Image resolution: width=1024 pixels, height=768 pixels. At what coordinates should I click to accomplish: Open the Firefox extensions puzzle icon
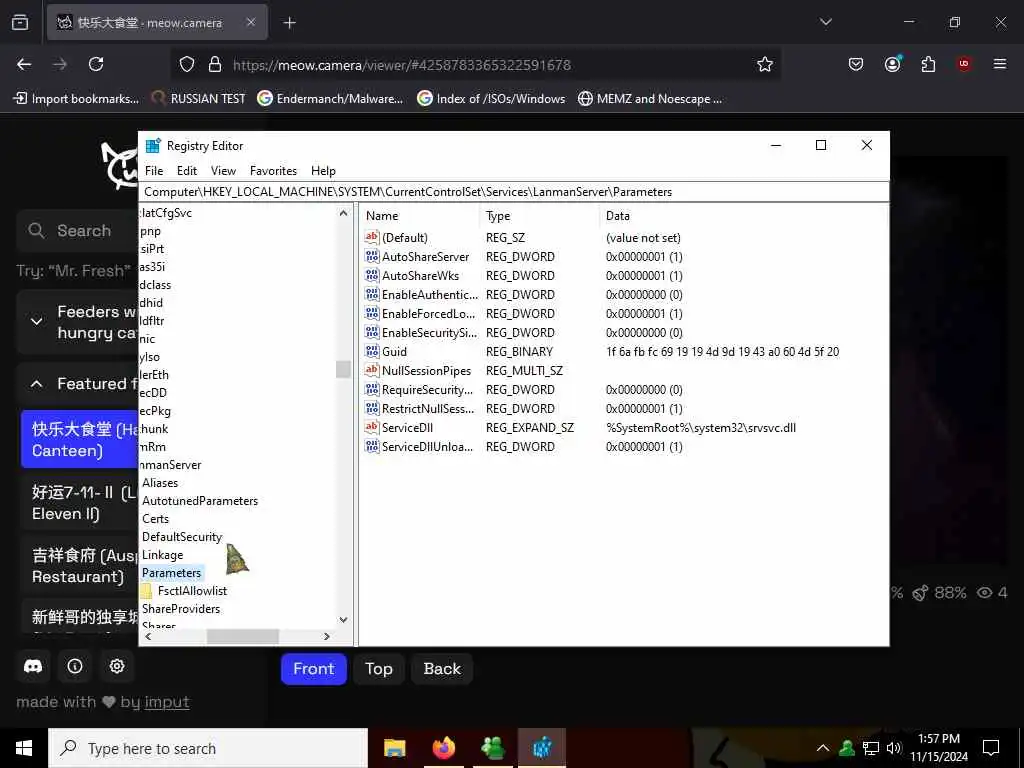pyautogui.click(x=928, y=64)
